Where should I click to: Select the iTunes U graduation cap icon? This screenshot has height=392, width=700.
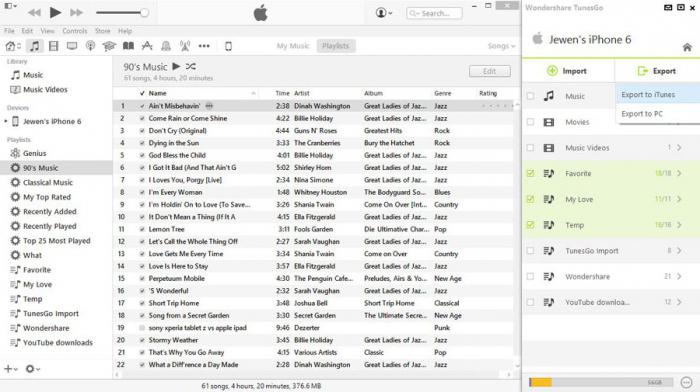pos(109,46)
